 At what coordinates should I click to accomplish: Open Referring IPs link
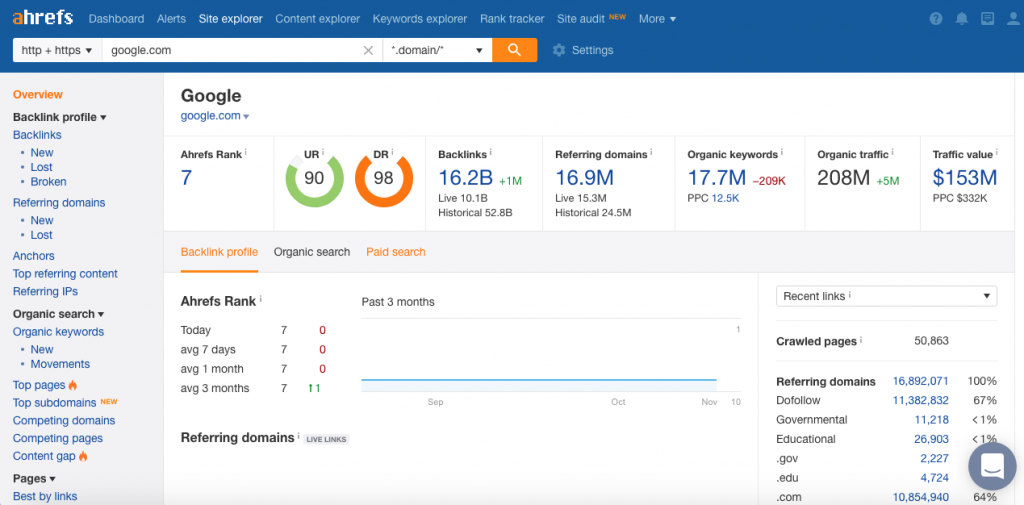46,291
